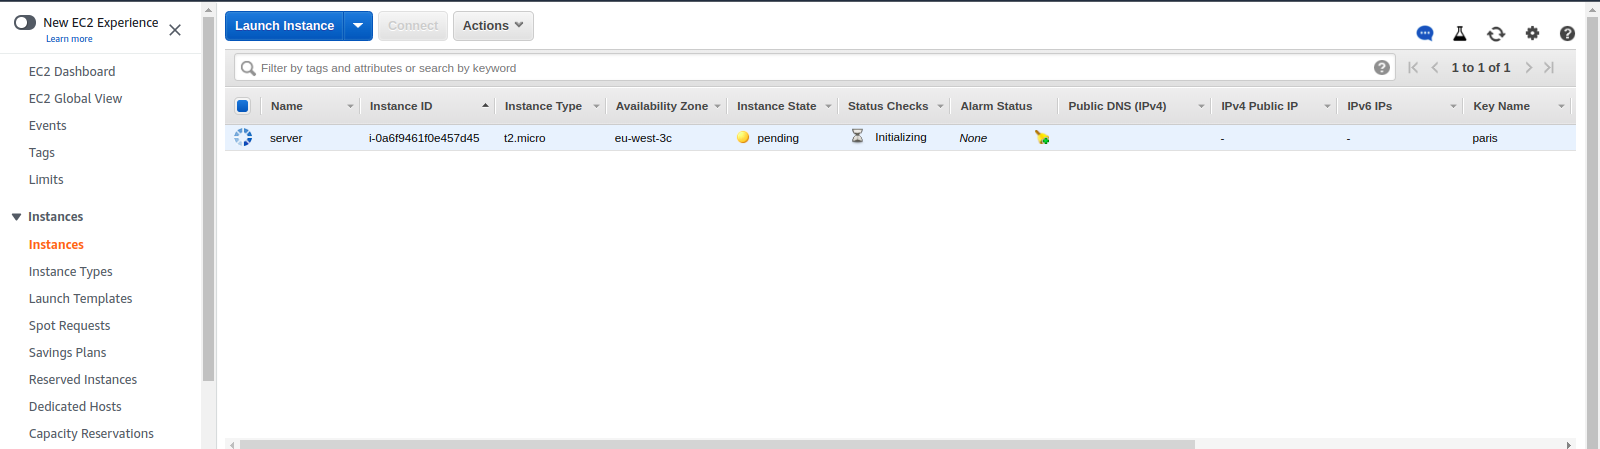Viewport: 1600px width, 449px height.
Task: Collapse the Instances sidebar section
Action: coord(16,217)
